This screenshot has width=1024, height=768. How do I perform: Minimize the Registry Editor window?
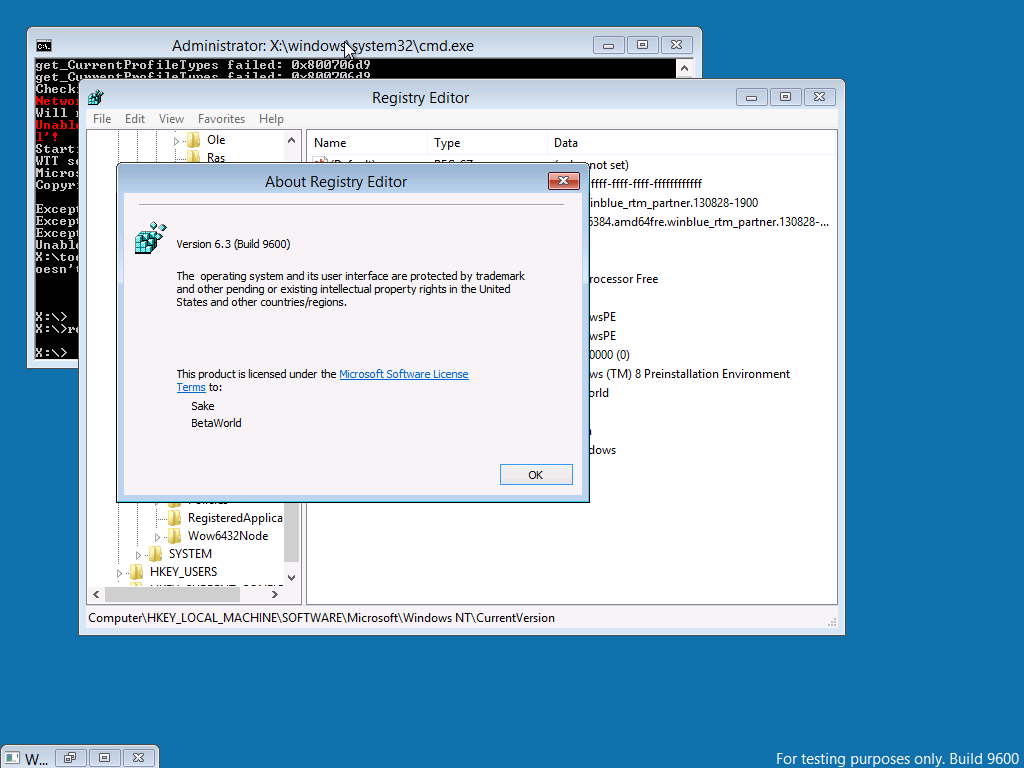[752, 97]
